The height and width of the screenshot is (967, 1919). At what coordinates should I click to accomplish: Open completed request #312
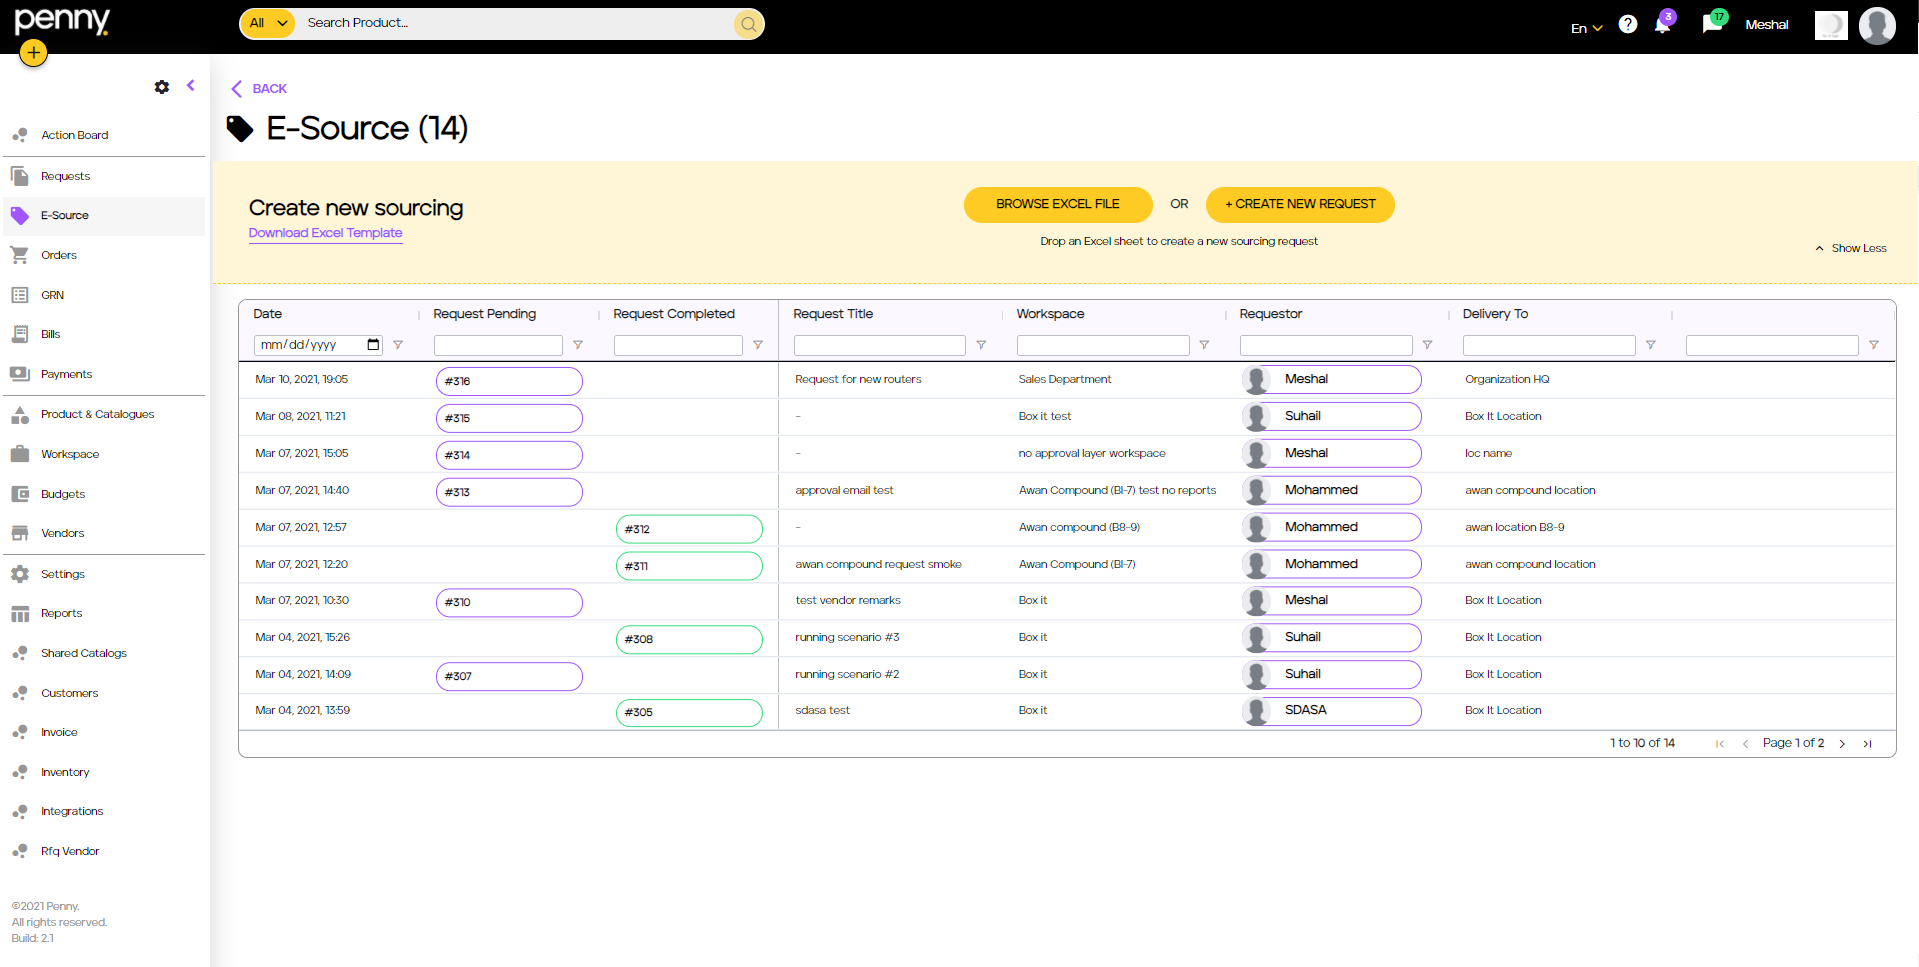pos(689,529)
